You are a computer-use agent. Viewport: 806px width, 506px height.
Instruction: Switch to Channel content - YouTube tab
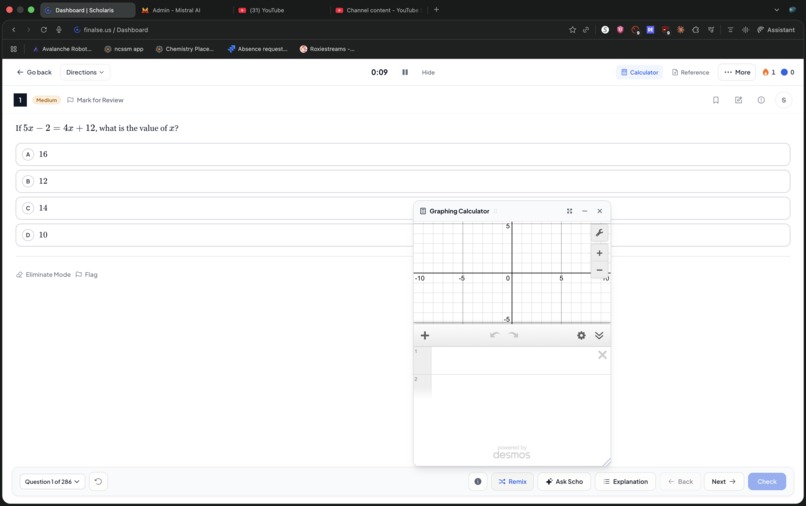coord(380,10)
